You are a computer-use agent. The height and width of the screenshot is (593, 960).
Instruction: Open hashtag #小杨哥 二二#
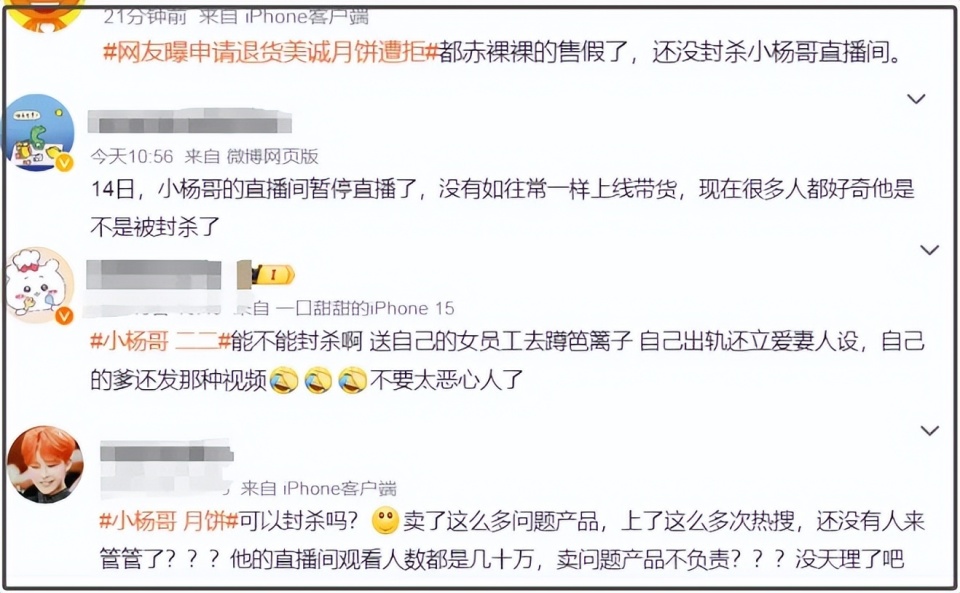(160, 341)
